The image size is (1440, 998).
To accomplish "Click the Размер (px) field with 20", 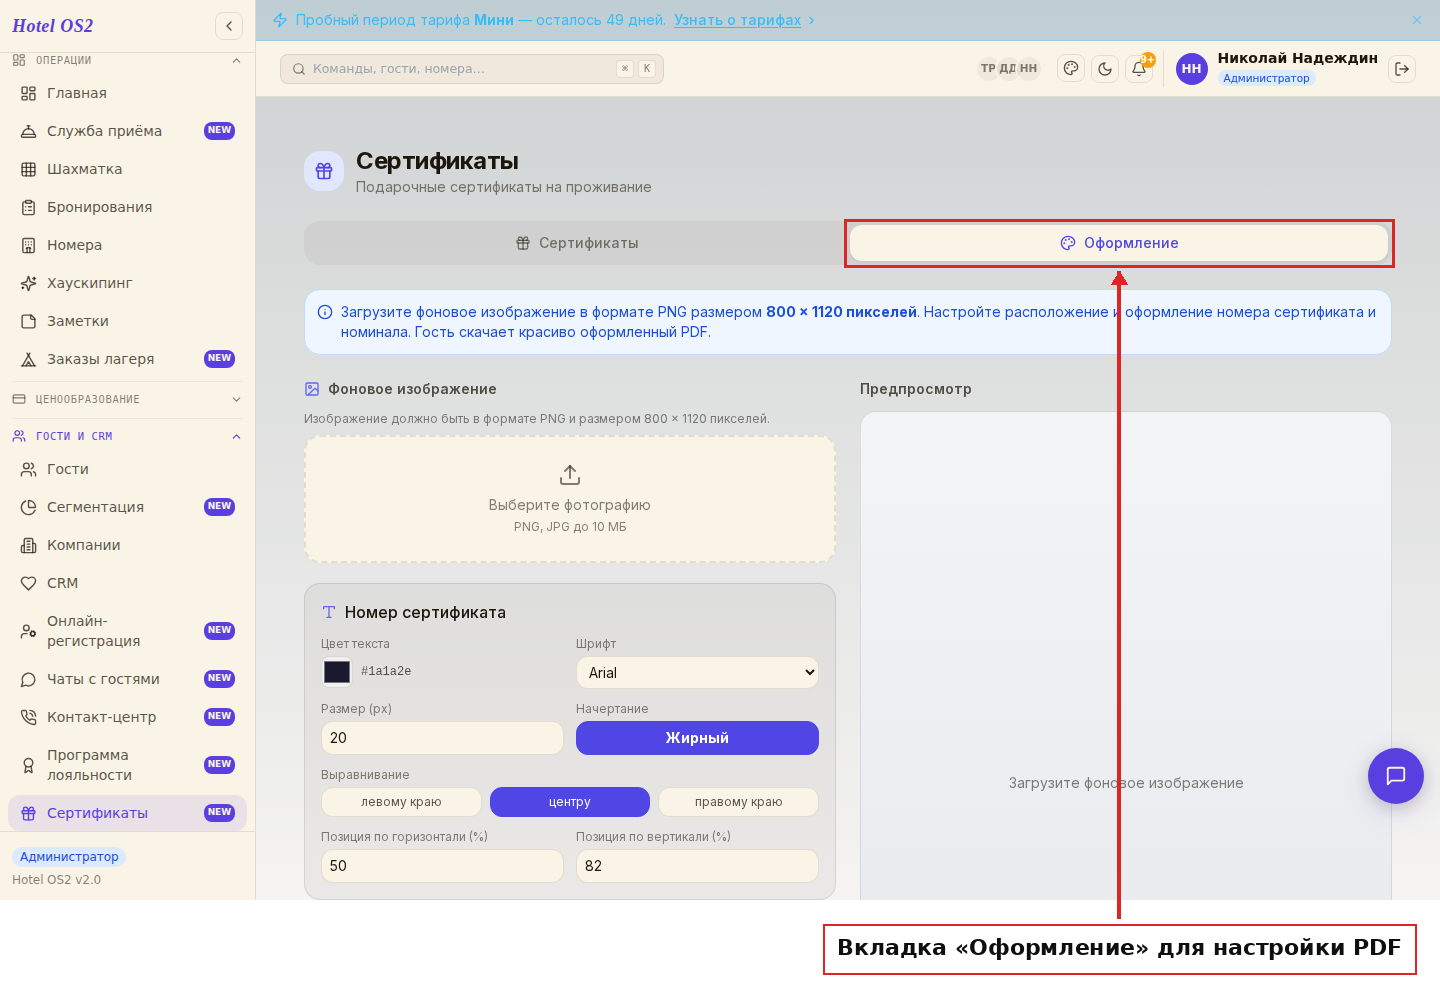I will pyautogui.click(x=442, y=738).
